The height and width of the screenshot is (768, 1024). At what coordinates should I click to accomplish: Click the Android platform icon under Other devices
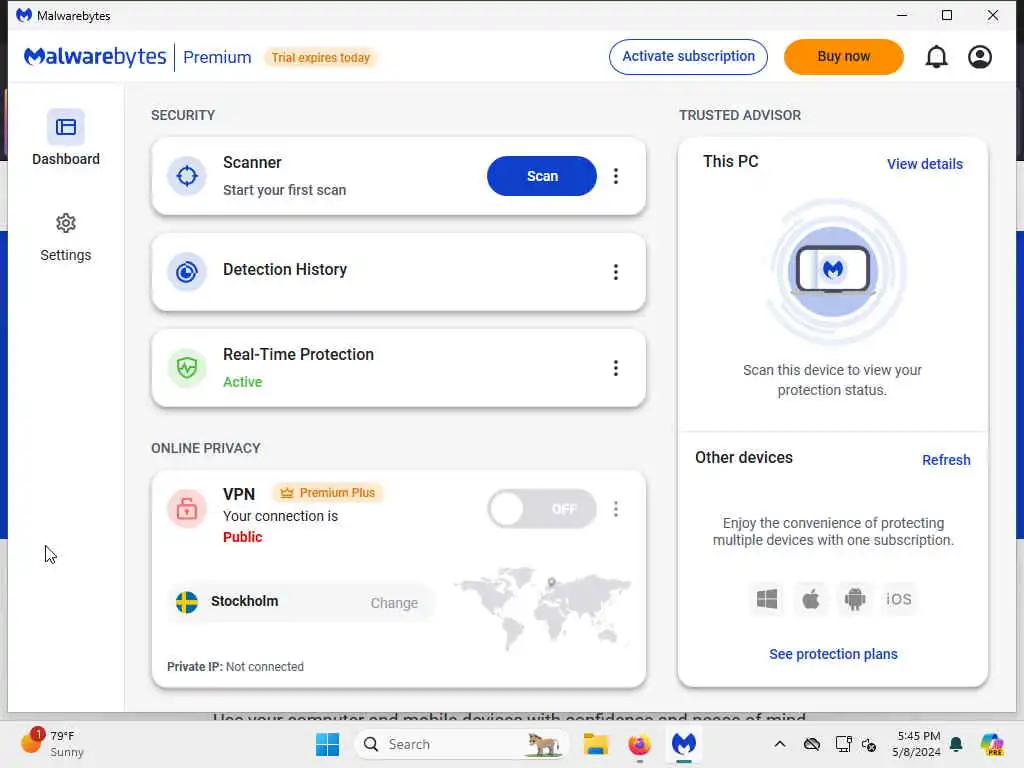point(854,599)
